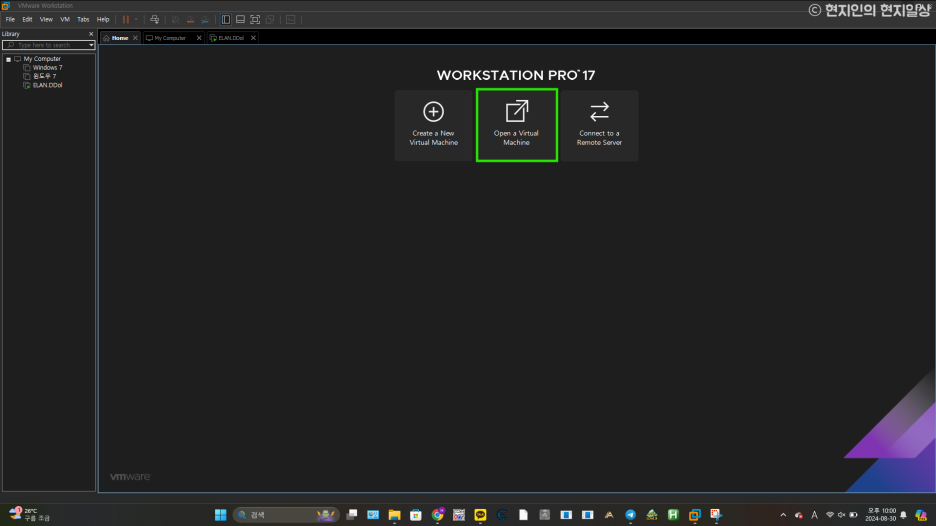Open the power options dropdown arrow beside Pause

[136, 20]
